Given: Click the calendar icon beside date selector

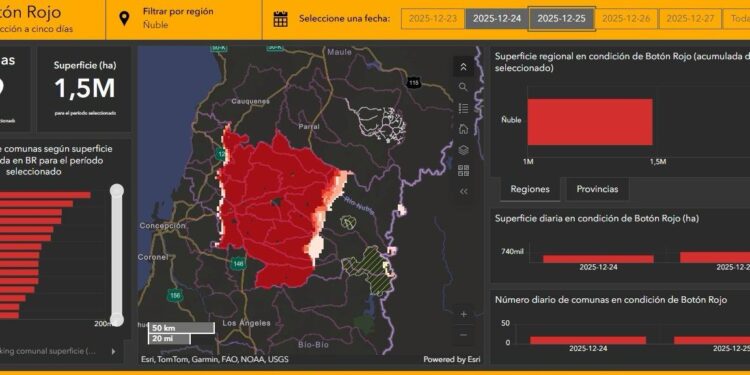Looking at the screenshot, I should [x=280, y=19].
